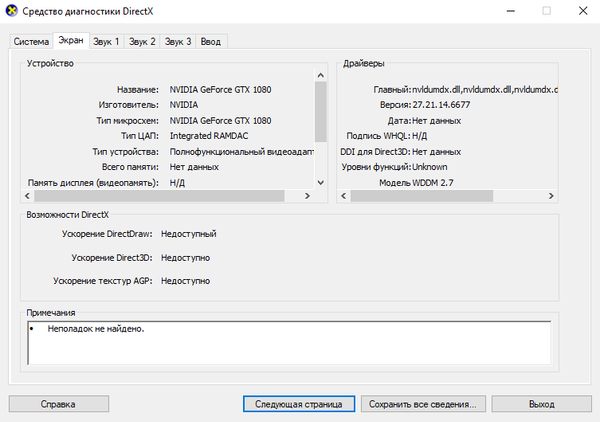
Task: Click the Устройство horizontal scrollbar thumb
Action: pos(159,196)
